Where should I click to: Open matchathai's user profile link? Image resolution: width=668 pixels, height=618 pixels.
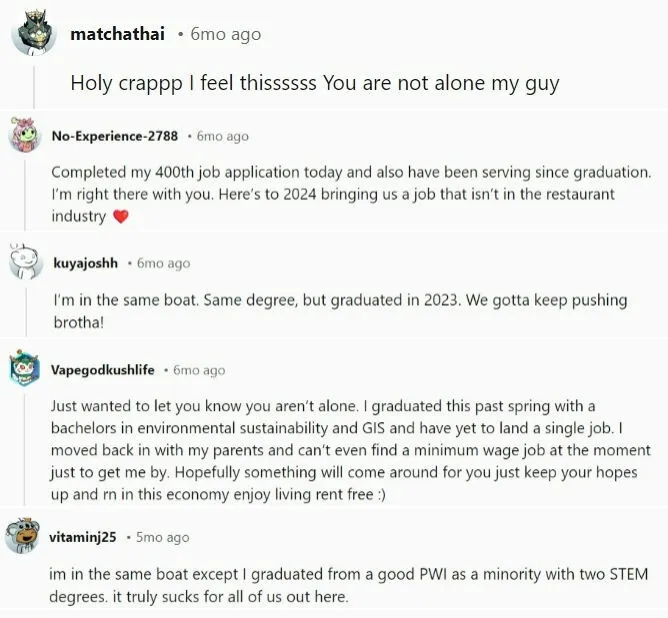117,34
